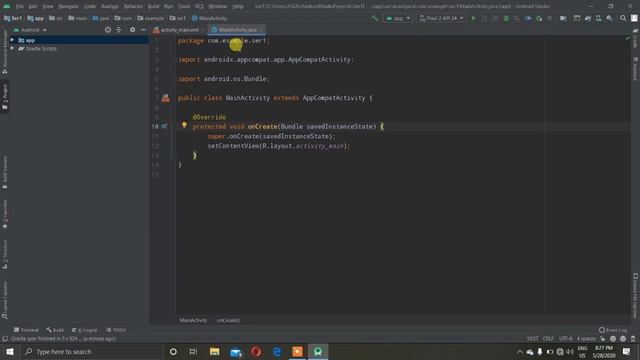Open the Terminal tool window

click(x=26, y=330)
